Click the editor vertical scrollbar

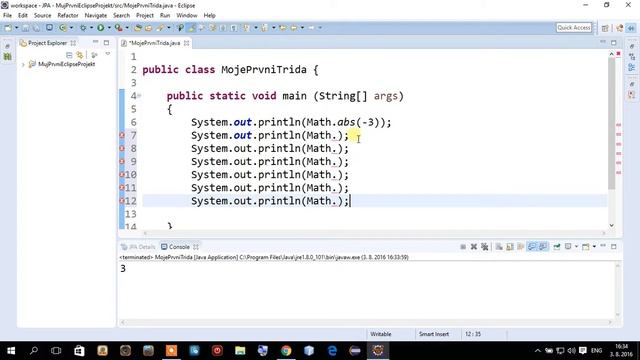point(611,122)
